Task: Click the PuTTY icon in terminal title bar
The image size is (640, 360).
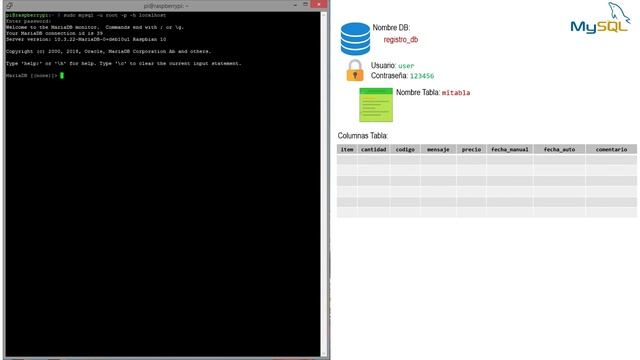Action: pyautogui.click(x=9, y=5)
